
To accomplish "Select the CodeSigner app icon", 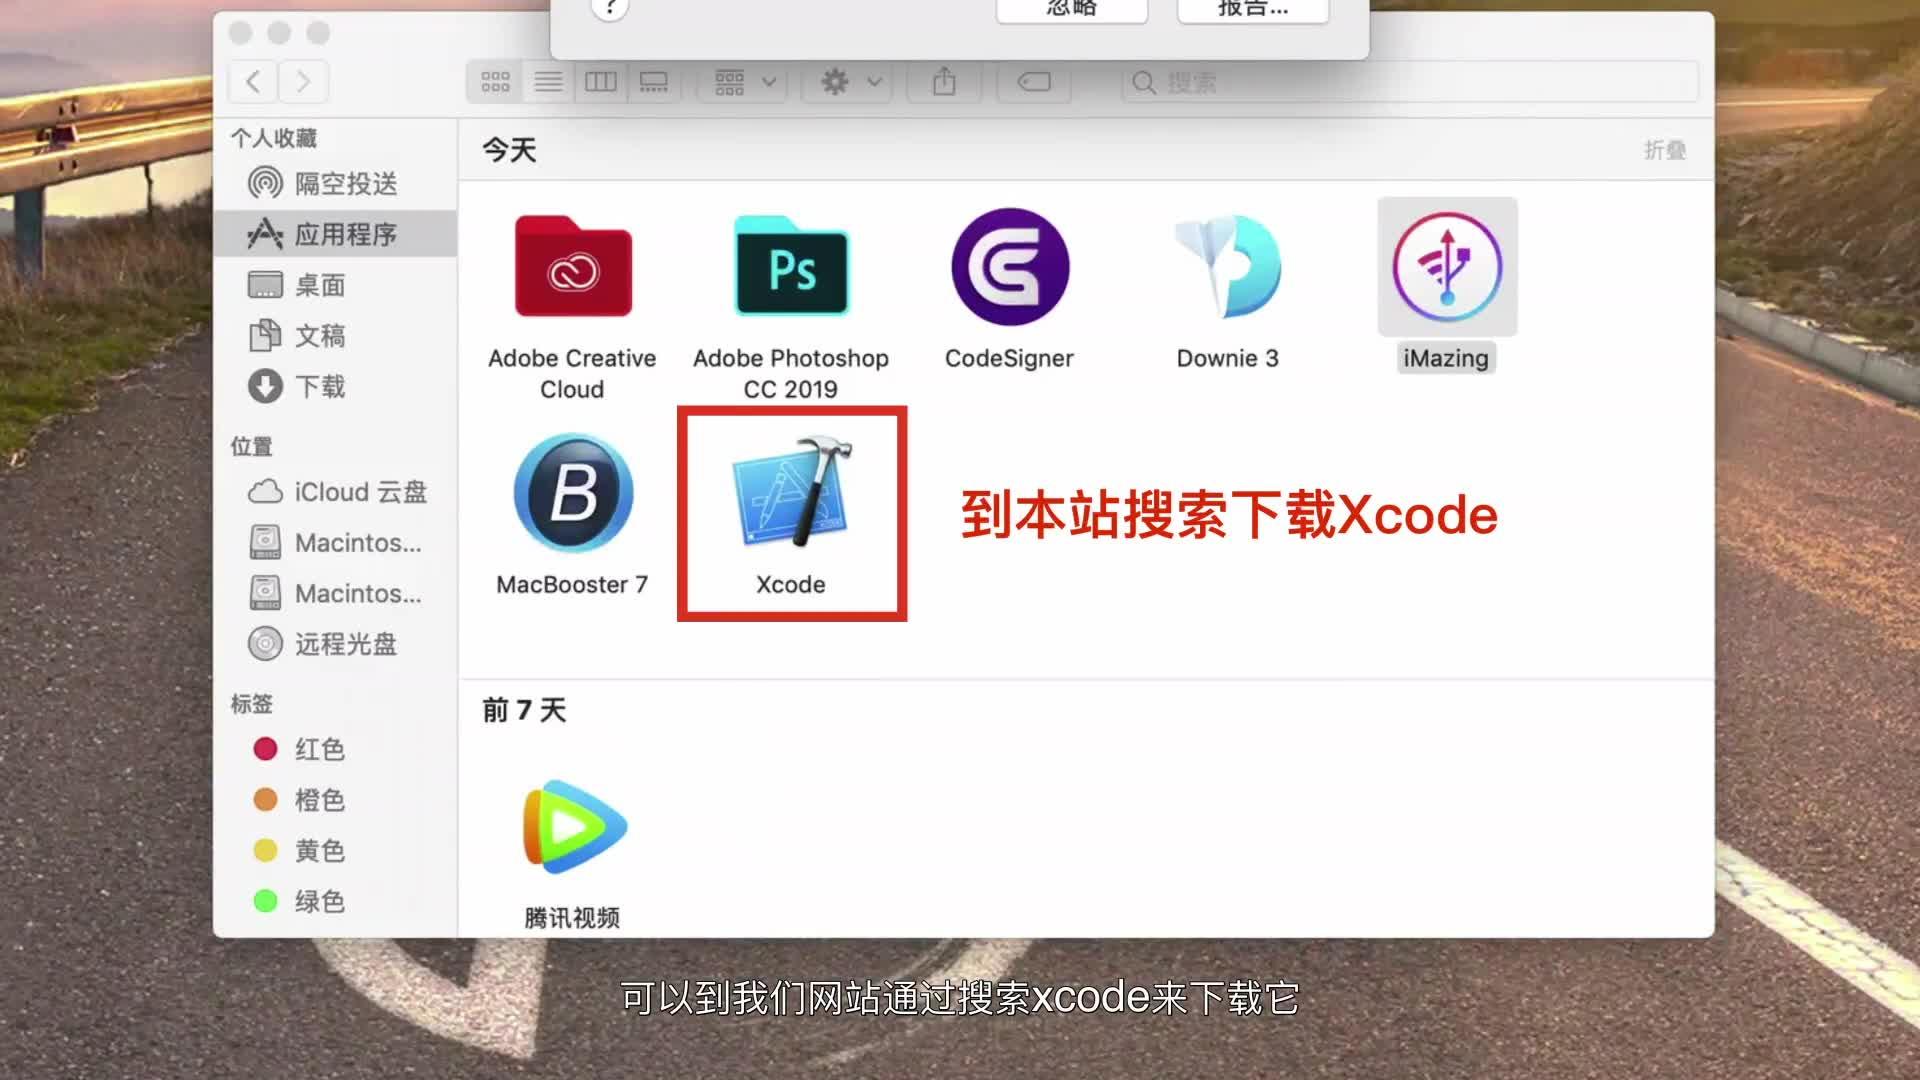I will [x=1010, y=267].
